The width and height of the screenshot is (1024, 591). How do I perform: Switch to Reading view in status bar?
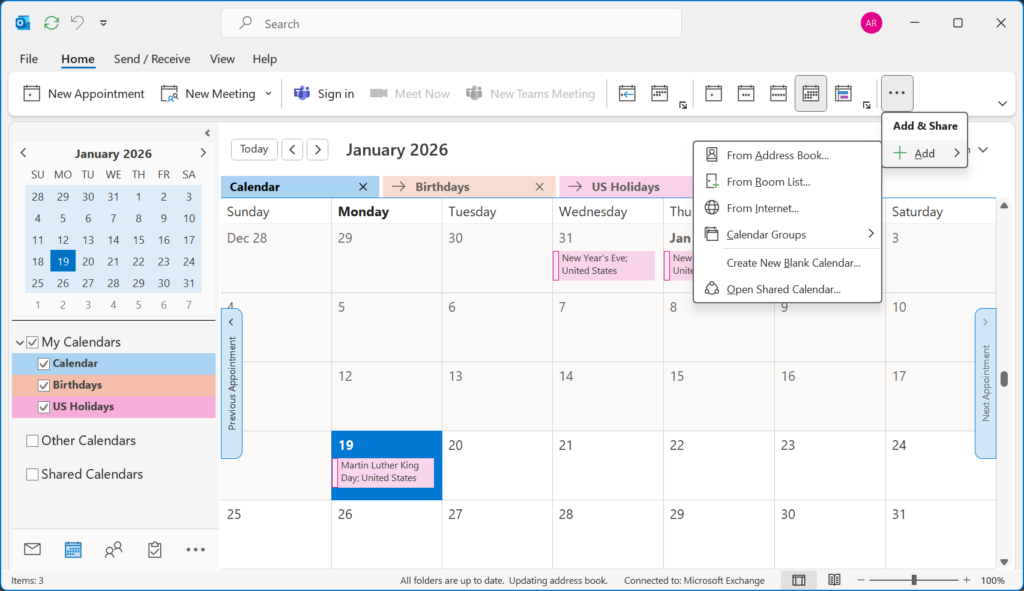coord(833,580)
